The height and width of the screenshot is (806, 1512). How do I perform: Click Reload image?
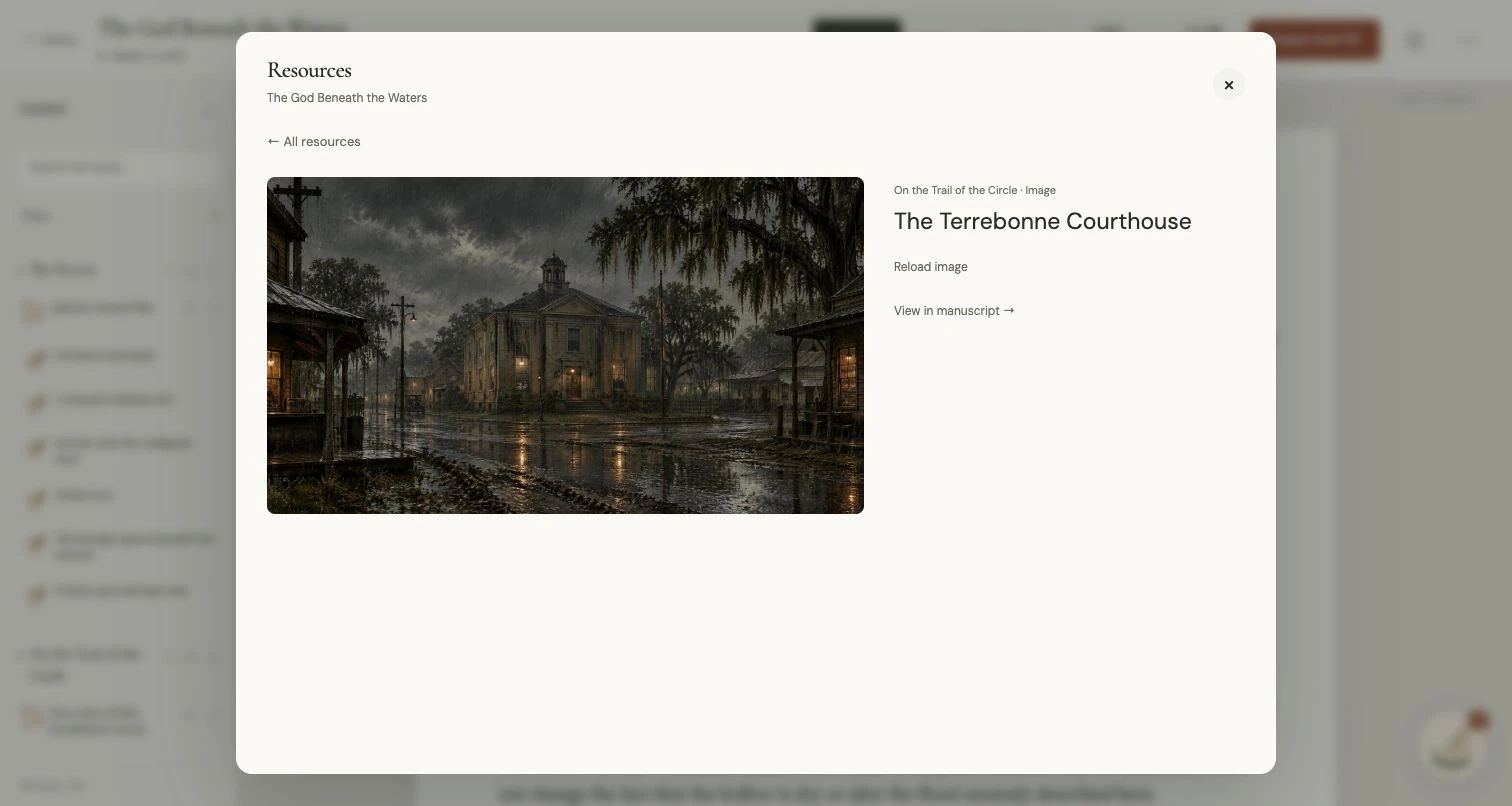click(x=930, y=267)
